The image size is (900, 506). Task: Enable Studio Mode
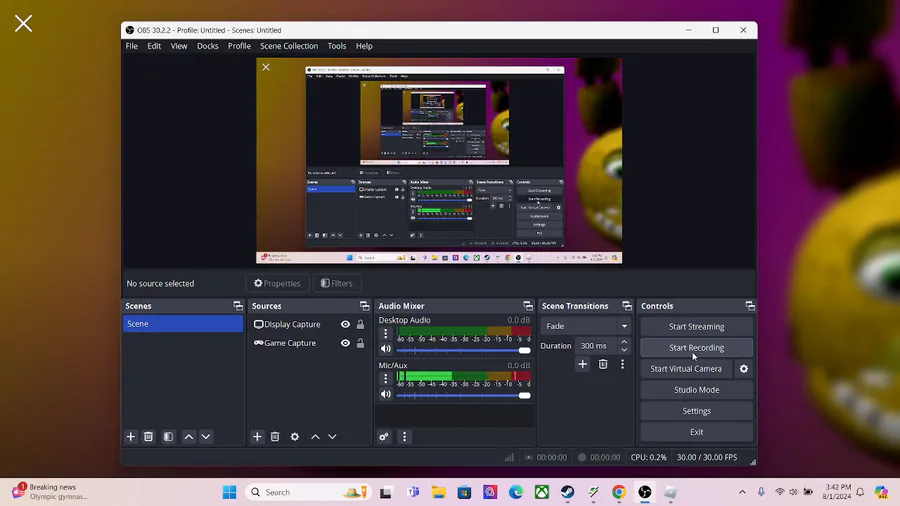(x=696, y=390)
